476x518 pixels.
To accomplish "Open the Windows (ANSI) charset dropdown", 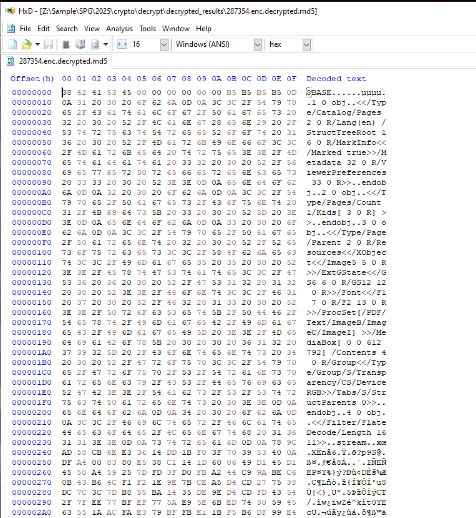I will tap(258, 44).
